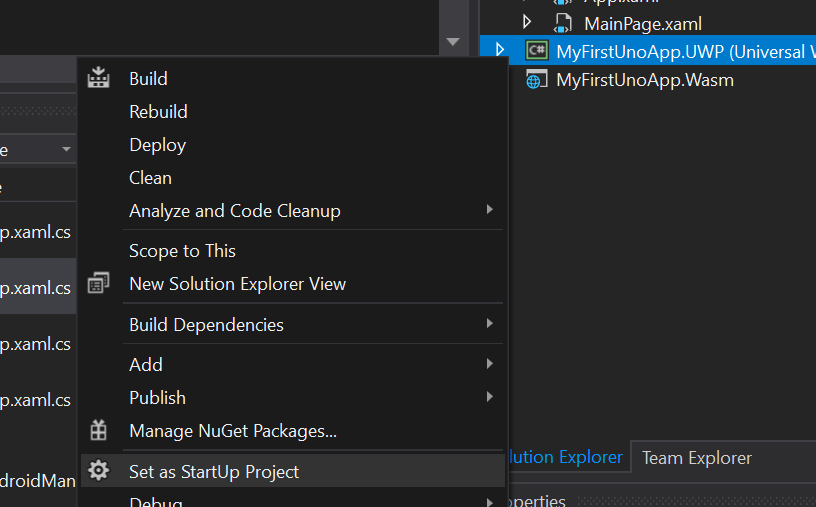Select Scope to This
This screenshot has height=507, width=816.
tap(291, 251)
